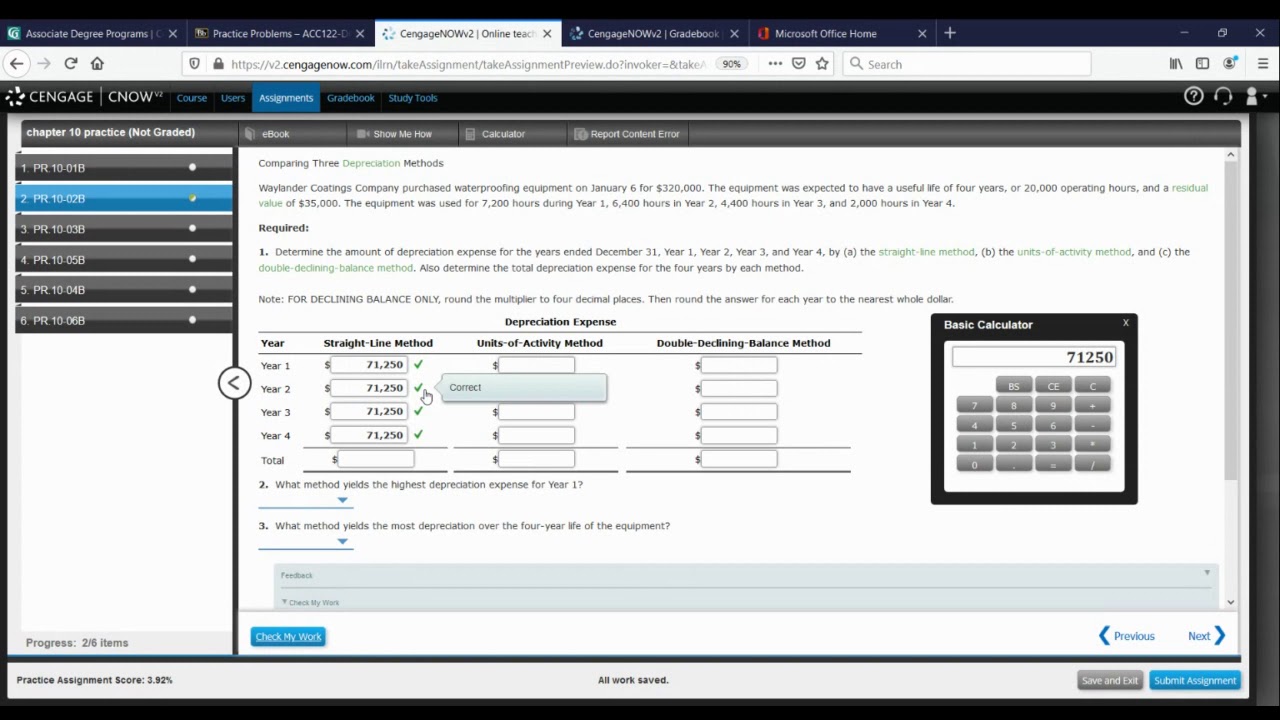Go back with the browser back arrow

17,64
